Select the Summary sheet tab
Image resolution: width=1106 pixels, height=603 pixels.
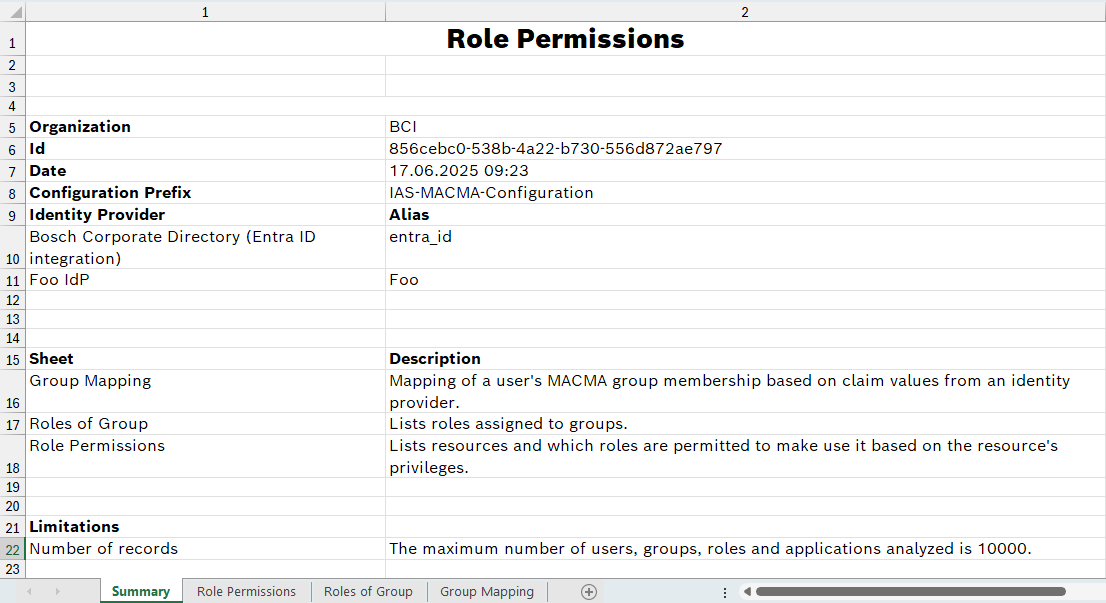[x=140, y=592]
